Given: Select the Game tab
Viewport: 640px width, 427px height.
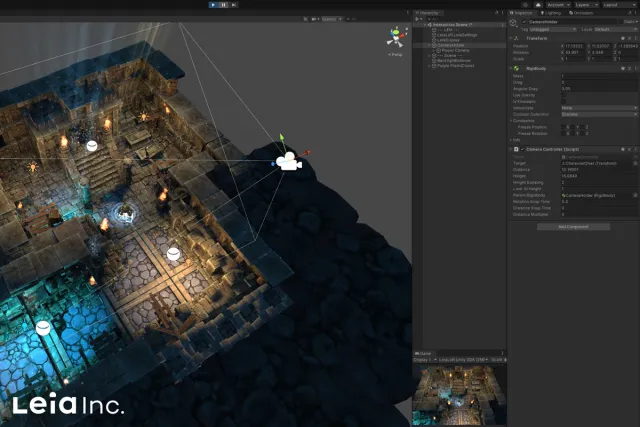Looking at the screenshot, I should [x=423, y=354].
